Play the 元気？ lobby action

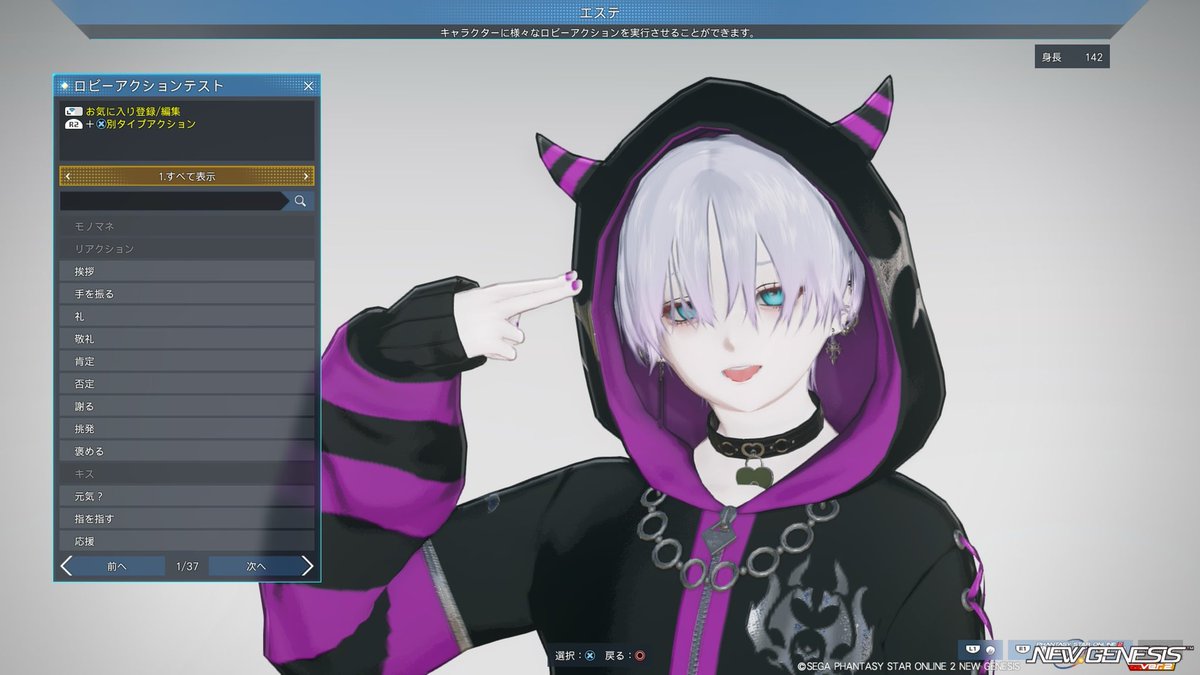[x=187, y=497]
